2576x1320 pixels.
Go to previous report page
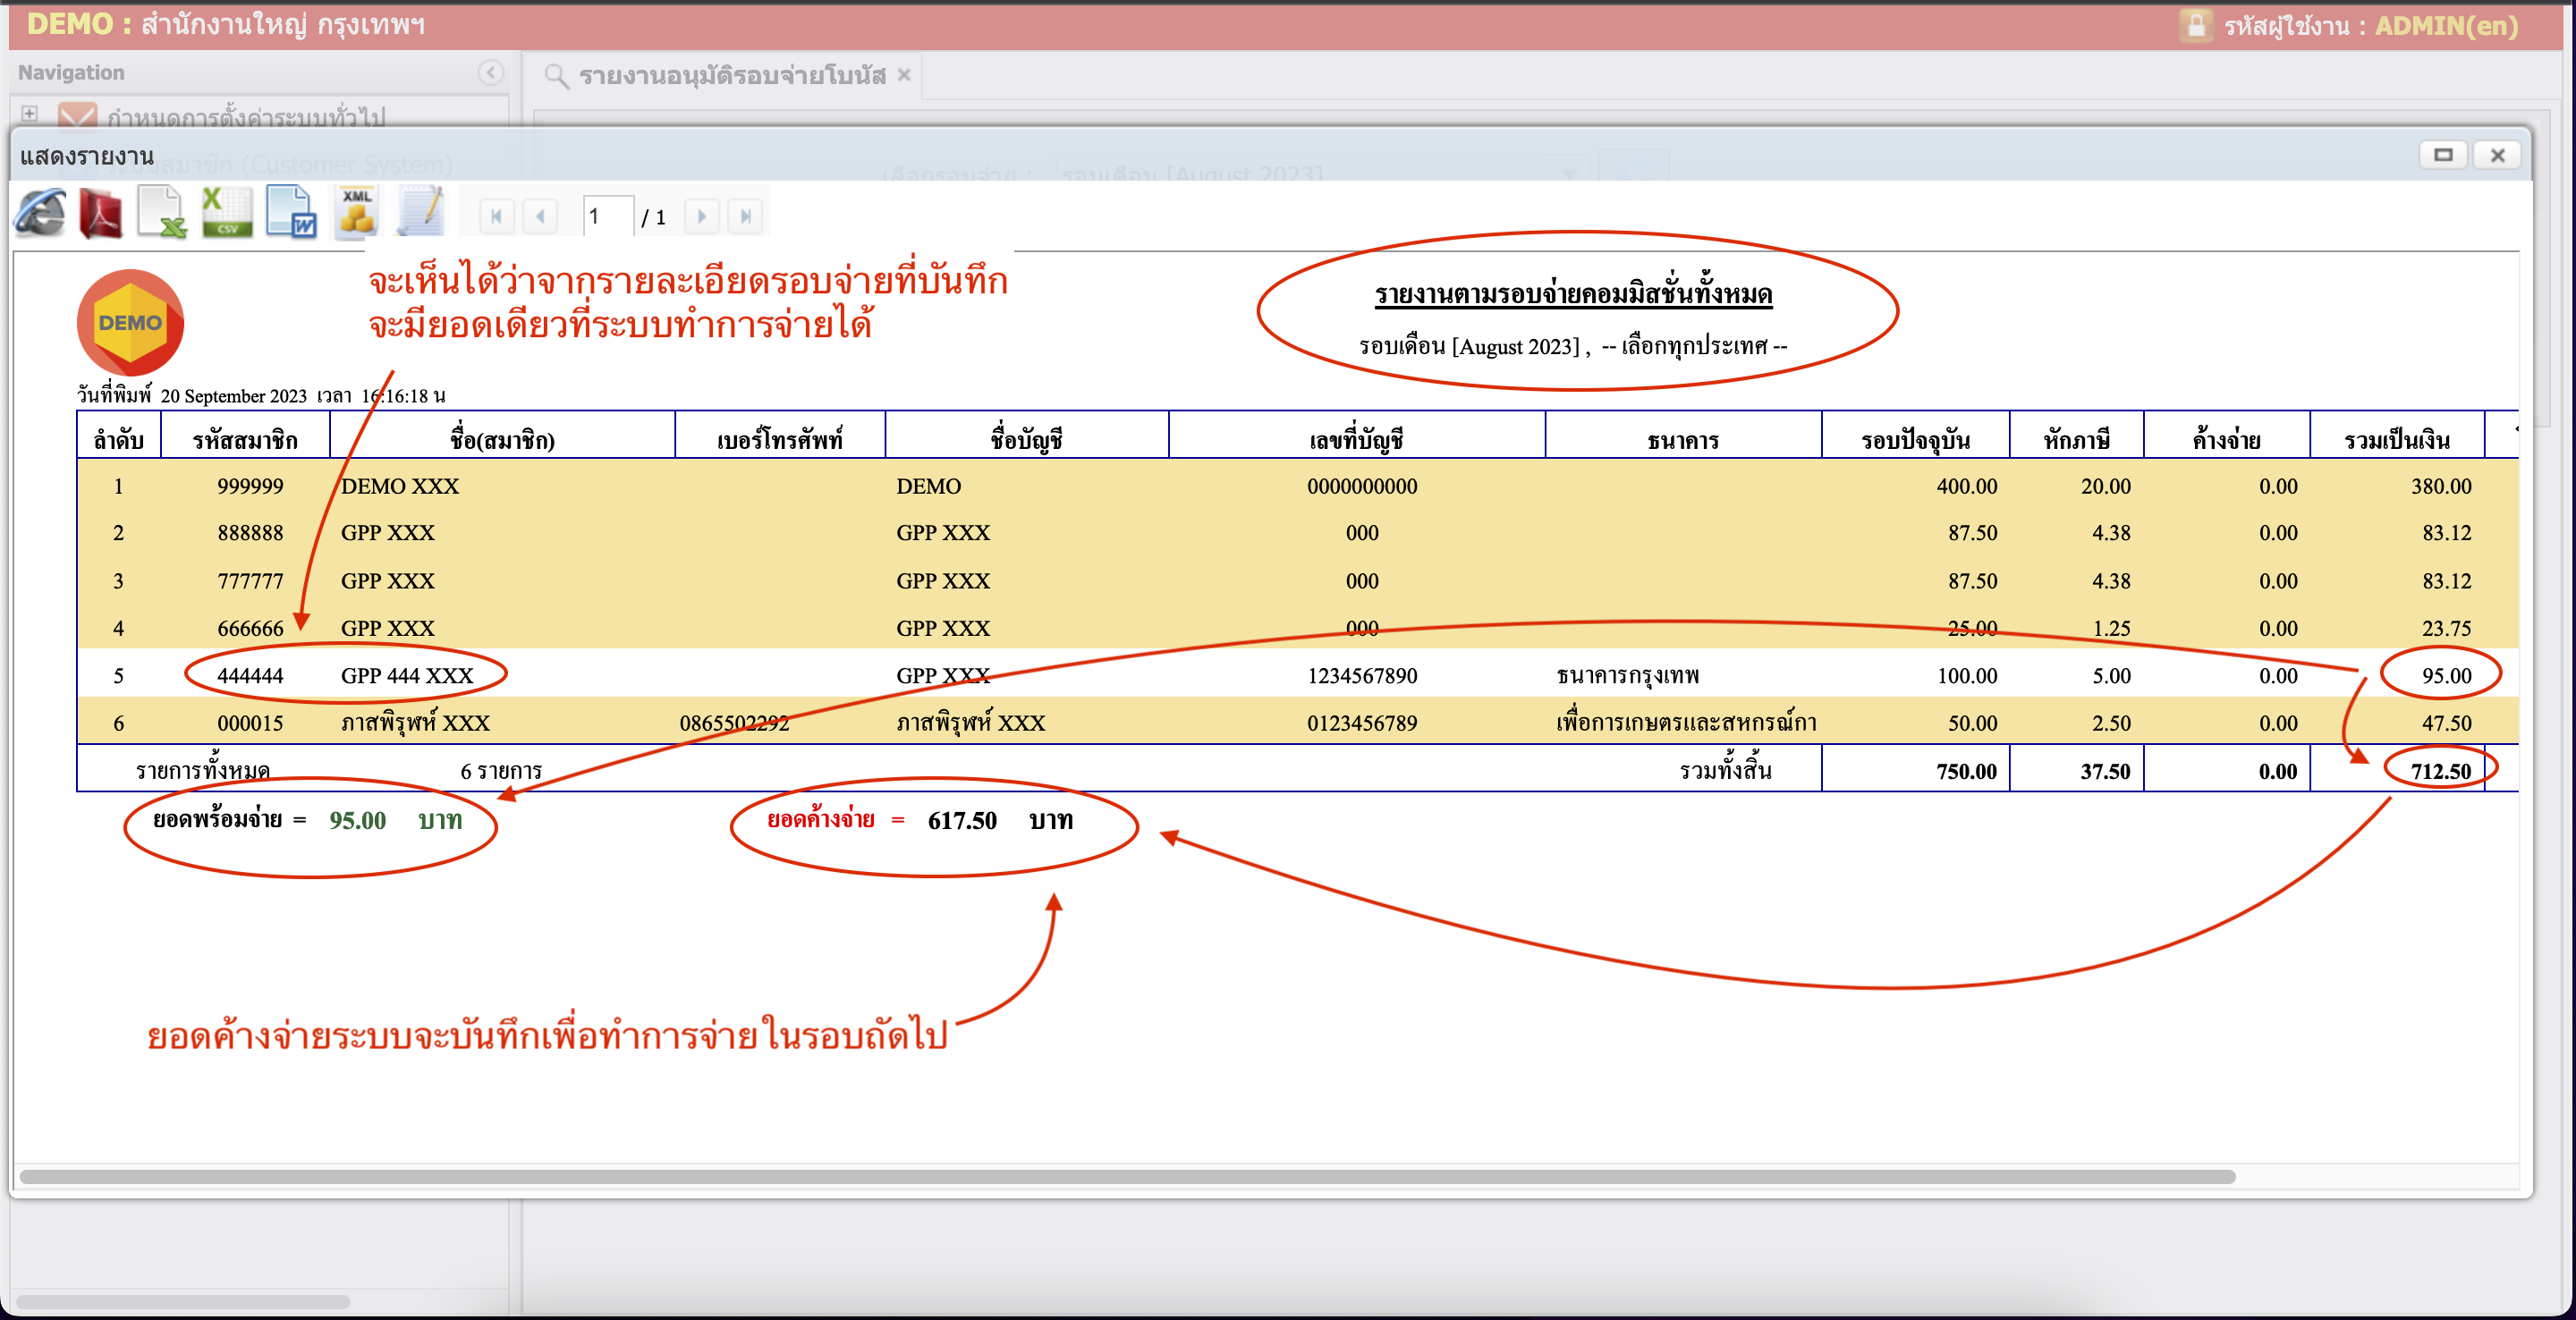[x=540, y=216]
